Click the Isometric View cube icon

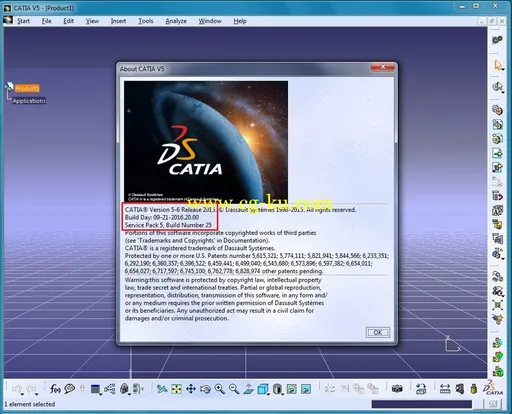click(263, 389)
